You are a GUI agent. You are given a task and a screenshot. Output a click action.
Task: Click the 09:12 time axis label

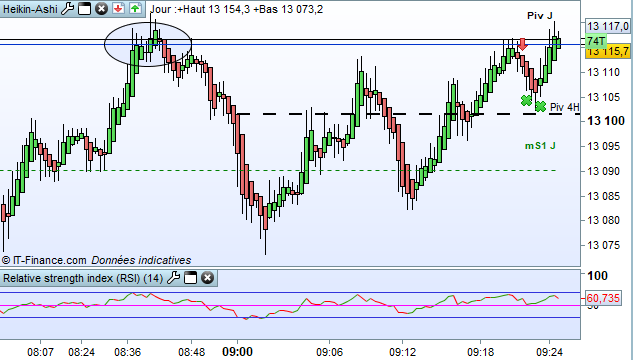[402, 352]
